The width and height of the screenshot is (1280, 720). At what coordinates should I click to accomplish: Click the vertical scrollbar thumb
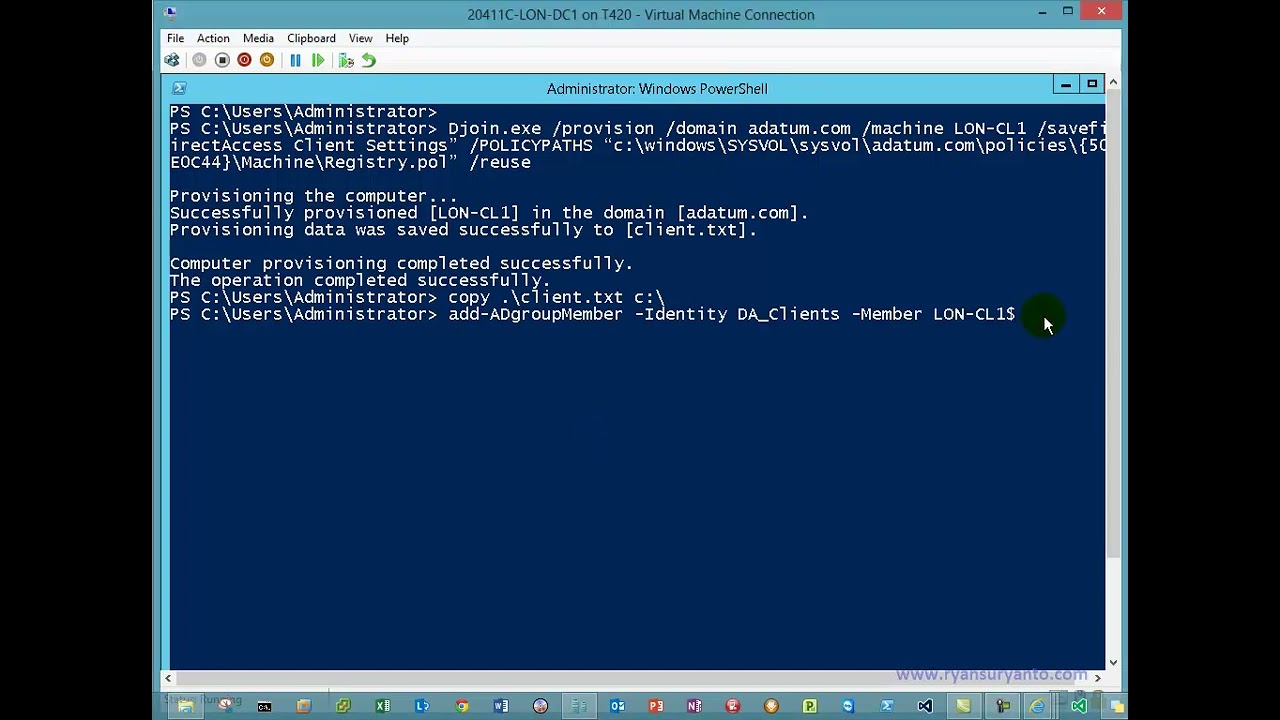[1113, 325]
